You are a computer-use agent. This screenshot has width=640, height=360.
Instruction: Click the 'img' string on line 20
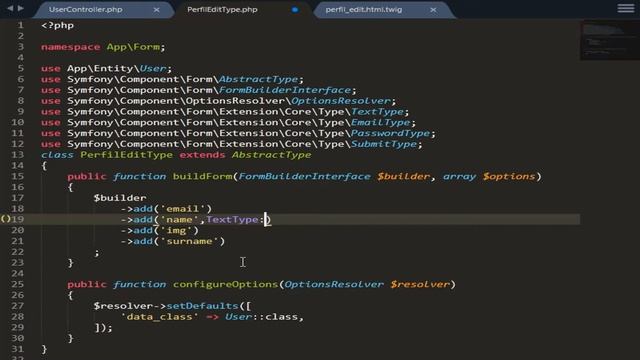pos(176,230)
